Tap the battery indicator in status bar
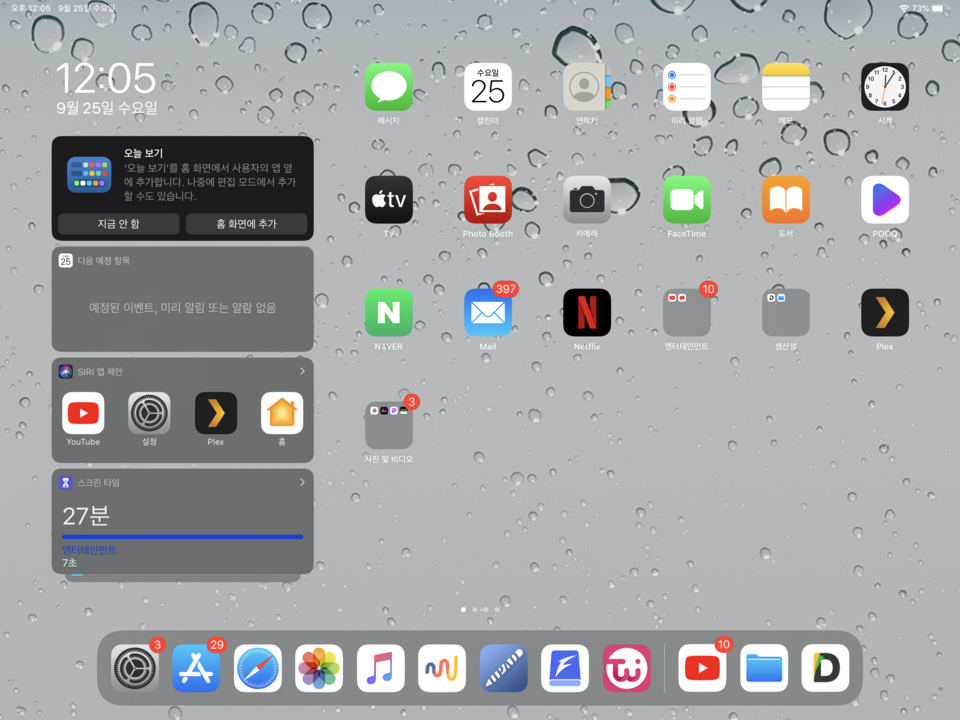Viewport: 960px width, 720px height. pyautogui.click(x=939, y=9)
